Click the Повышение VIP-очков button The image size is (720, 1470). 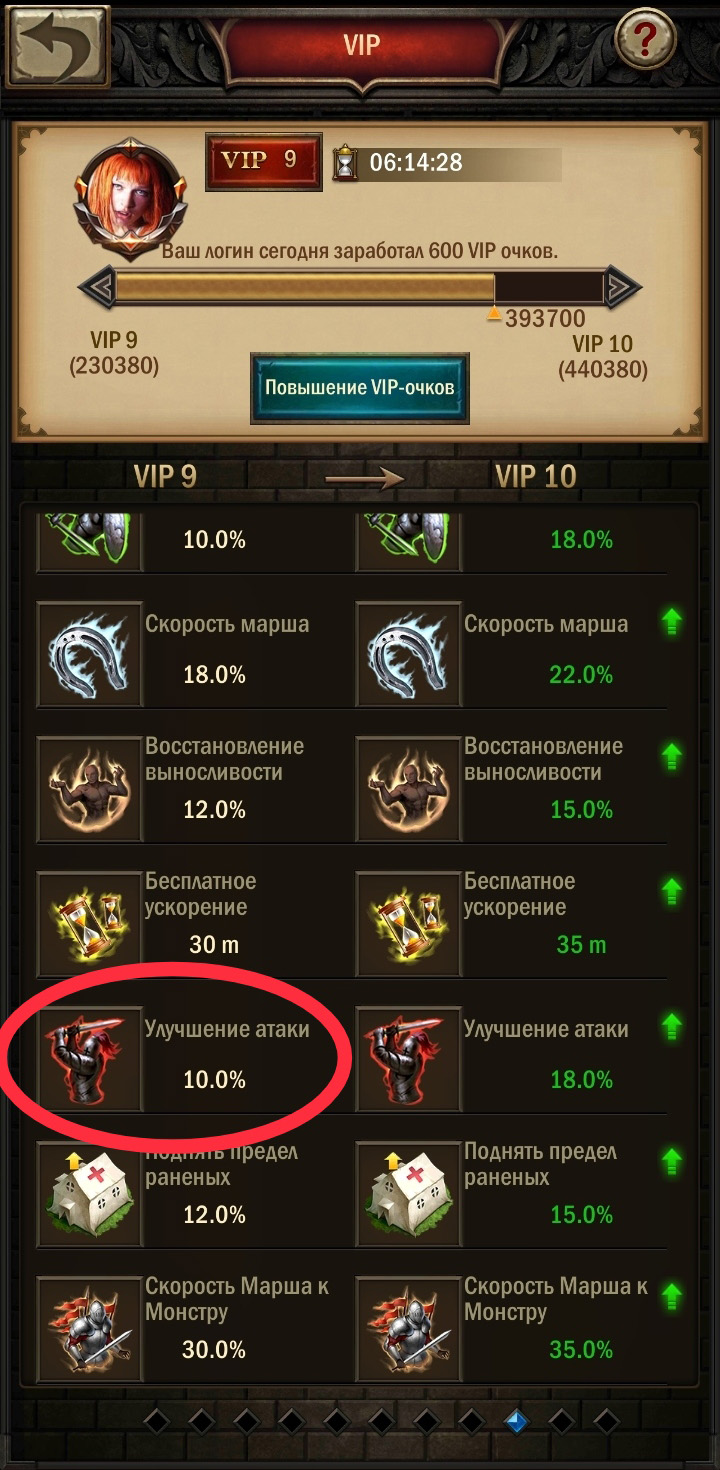(x=360, y=388)
